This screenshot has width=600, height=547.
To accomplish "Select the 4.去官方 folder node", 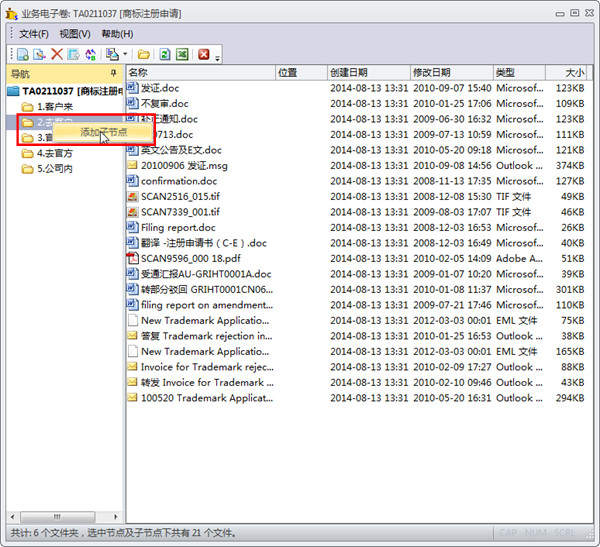I will click(x=55, y=153).
